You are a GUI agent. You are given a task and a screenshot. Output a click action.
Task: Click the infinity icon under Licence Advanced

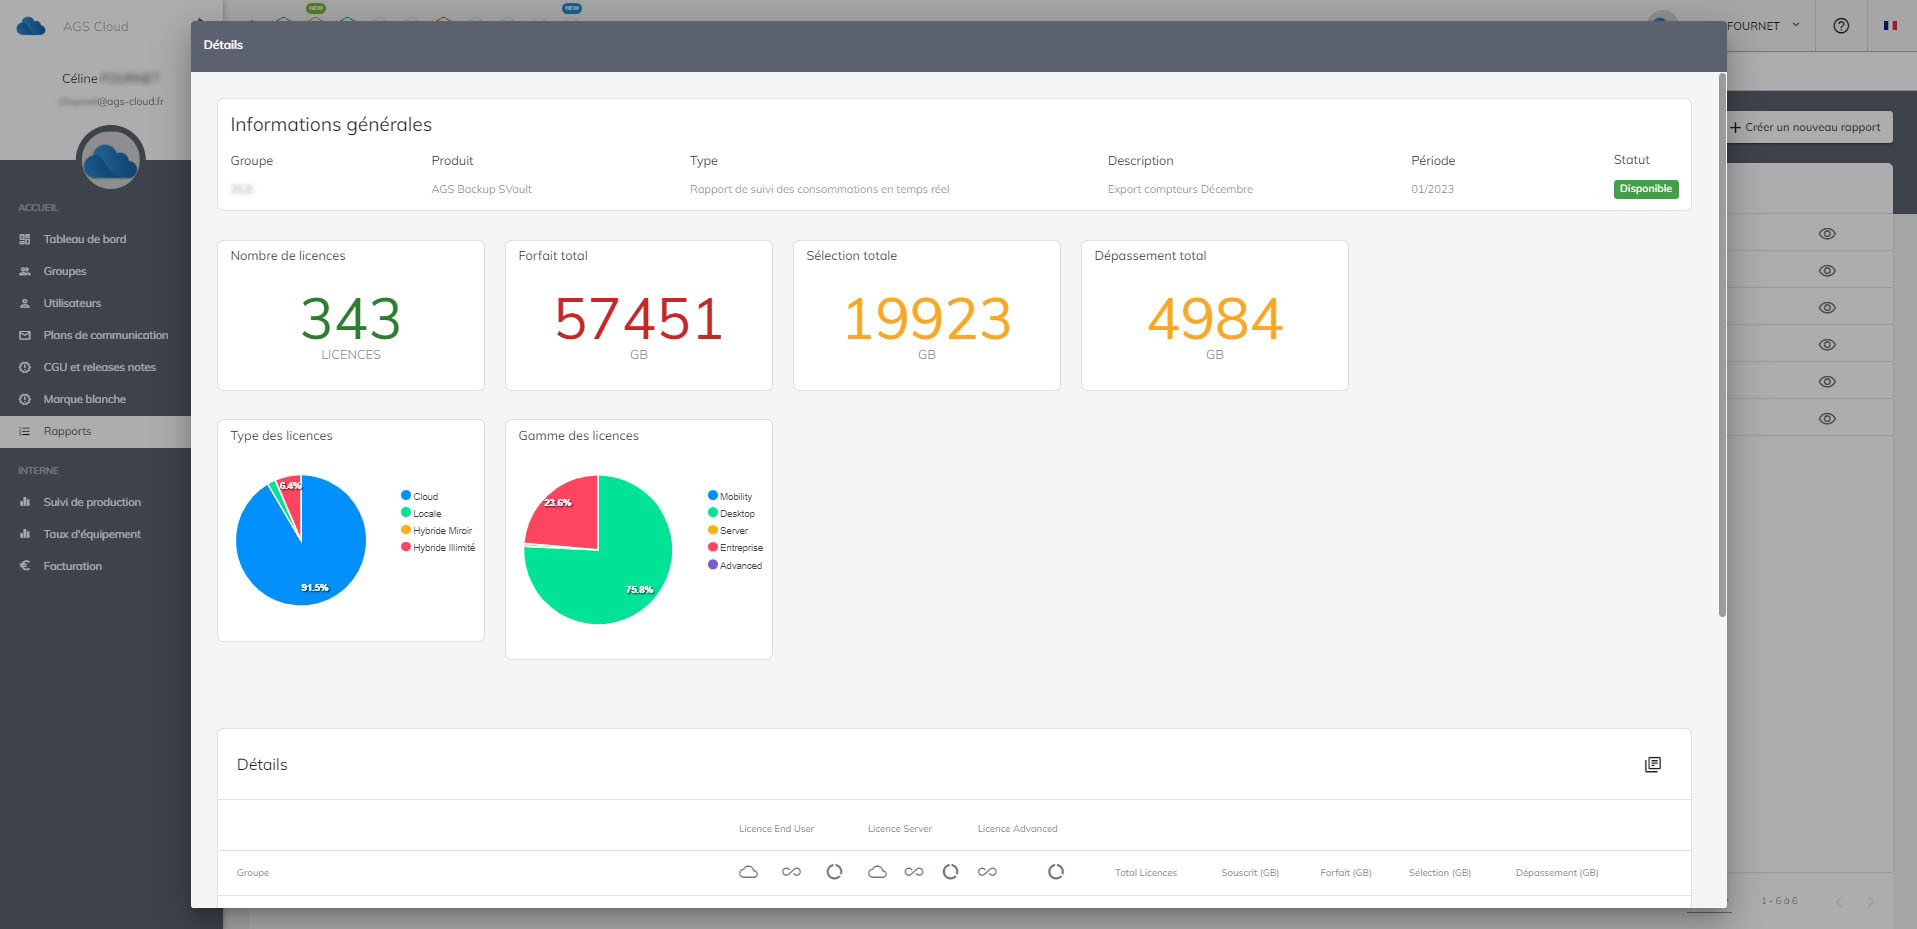pos(987,872)
